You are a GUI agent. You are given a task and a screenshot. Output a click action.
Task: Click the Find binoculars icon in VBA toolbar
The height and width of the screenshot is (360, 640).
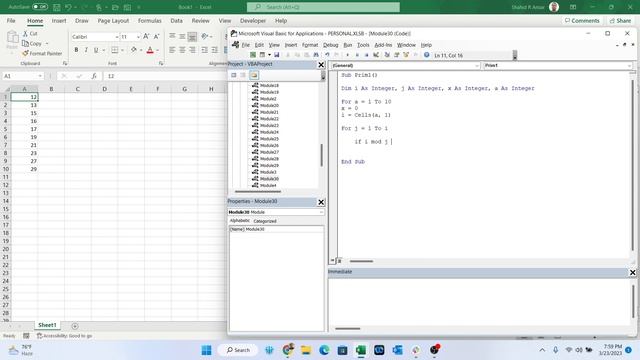[x=316, y=55]
